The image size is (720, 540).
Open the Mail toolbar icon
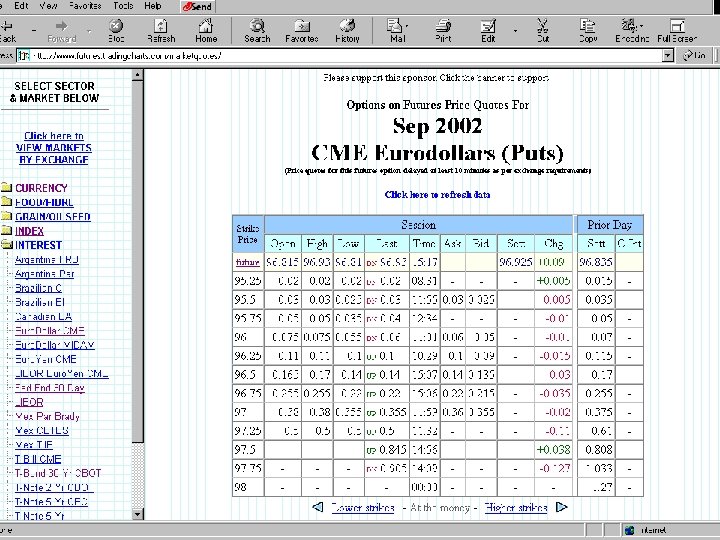(396, 31)
